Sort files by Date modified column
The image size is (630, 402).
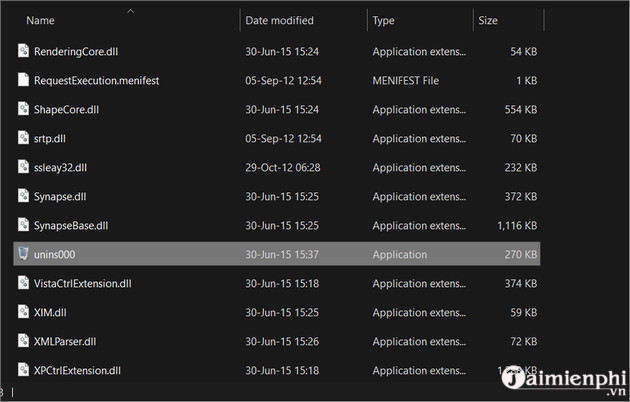(x=279, y=20)
